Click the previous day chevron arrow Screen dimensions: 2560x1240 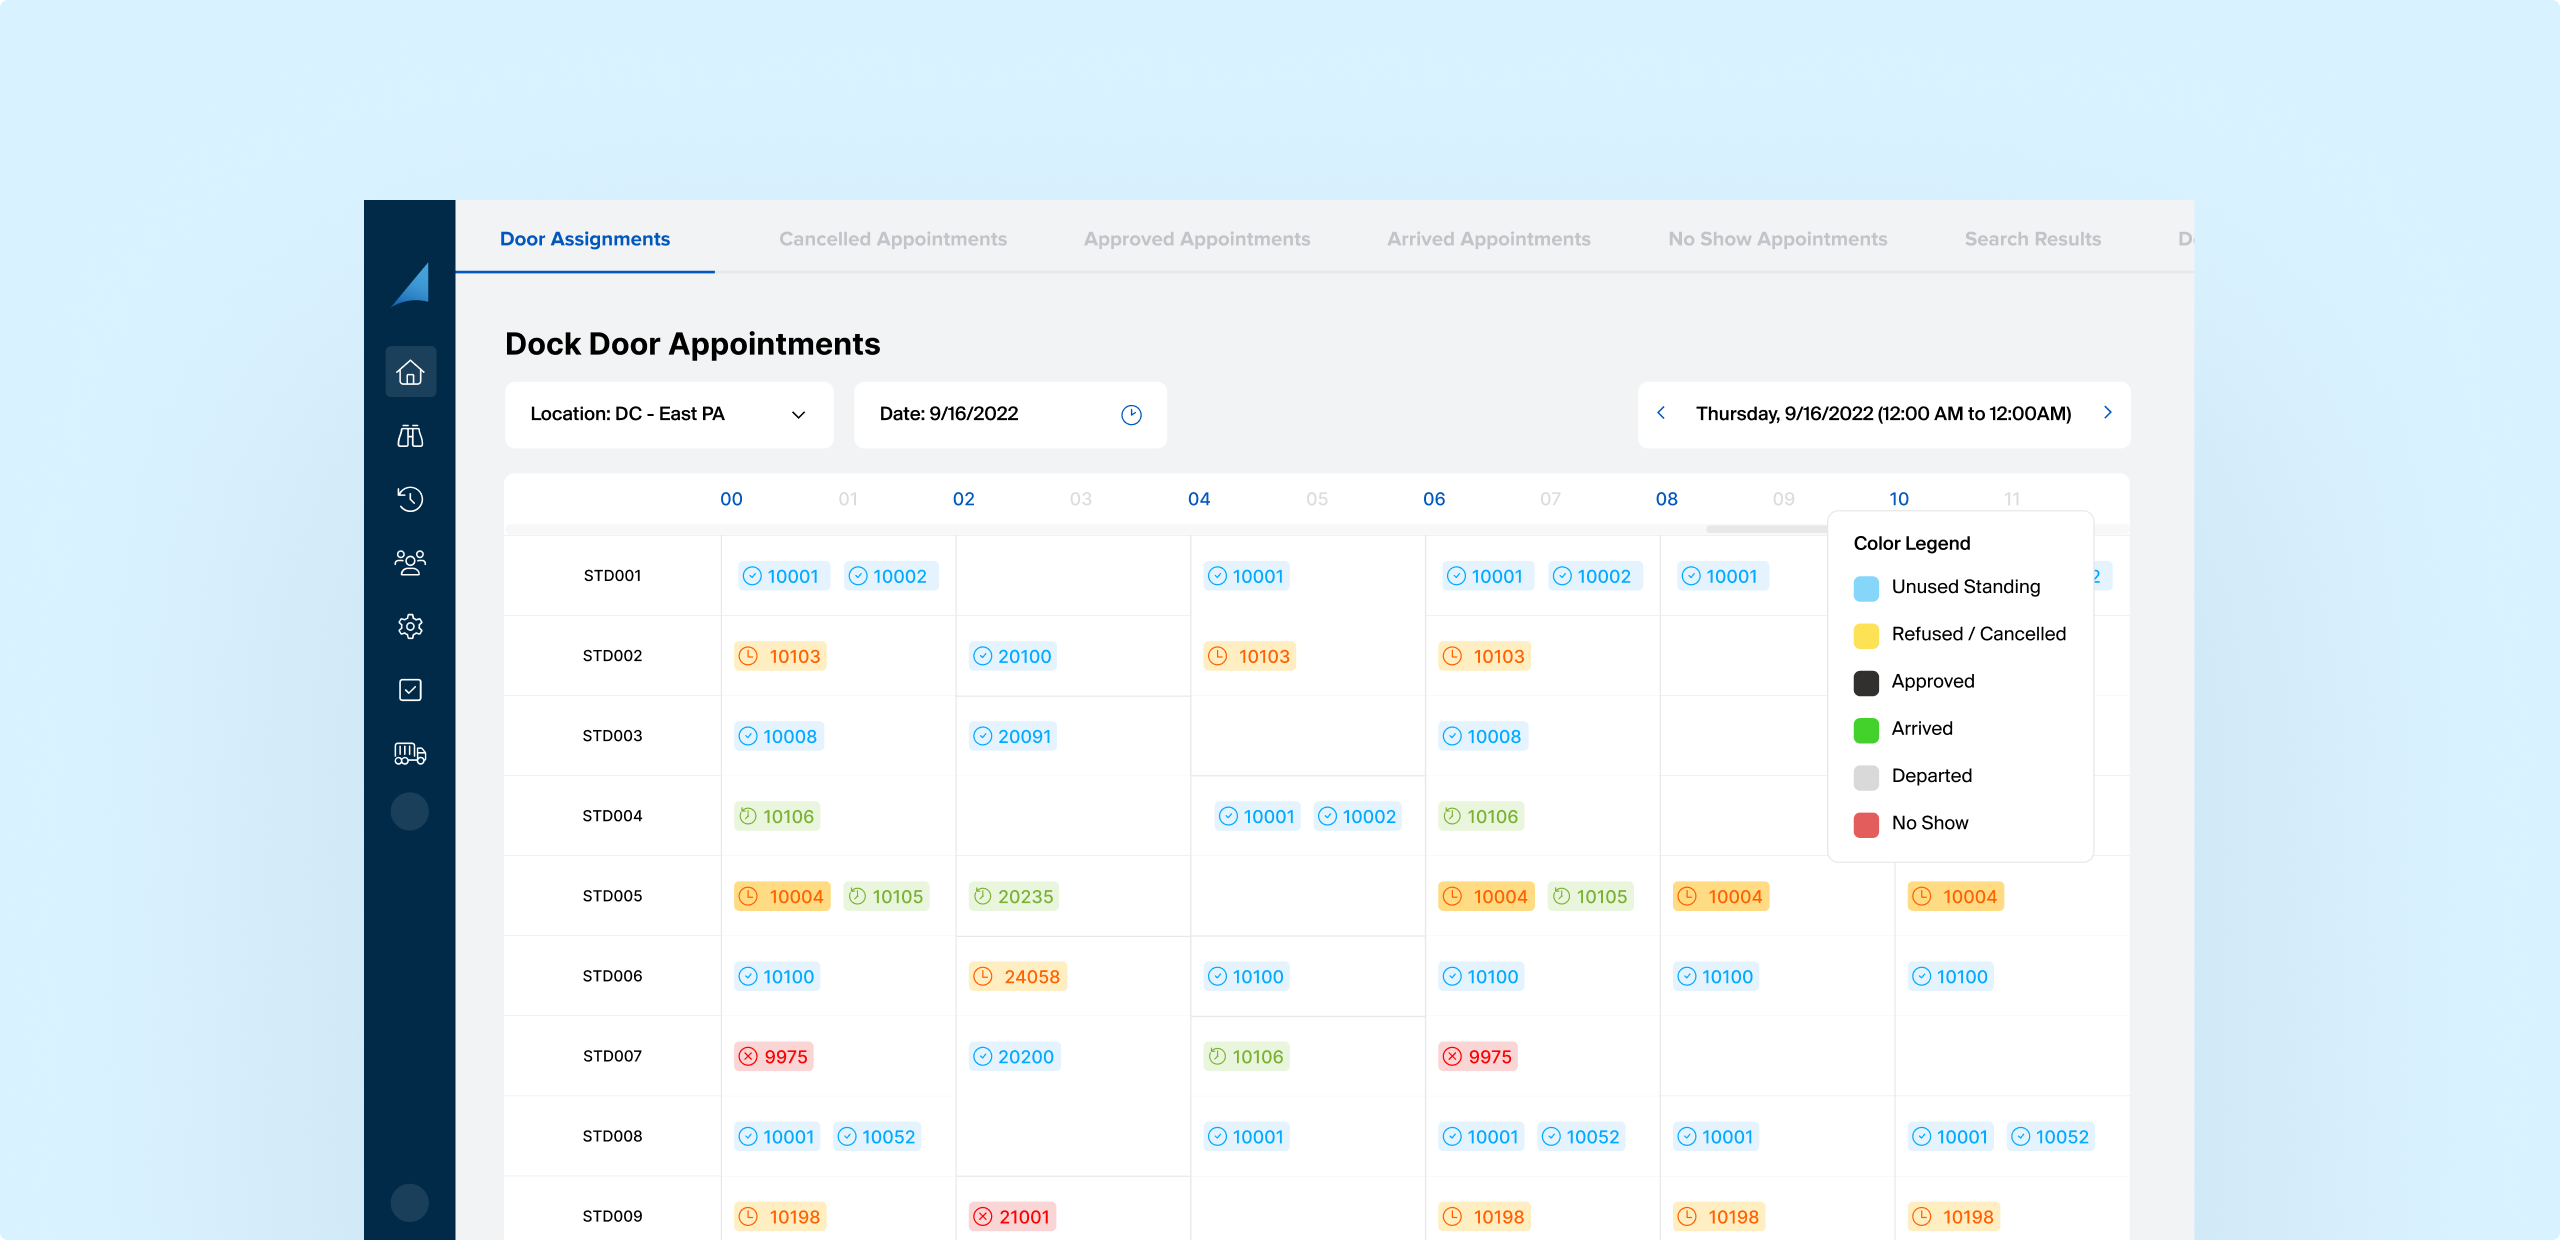coord(1662,412)
